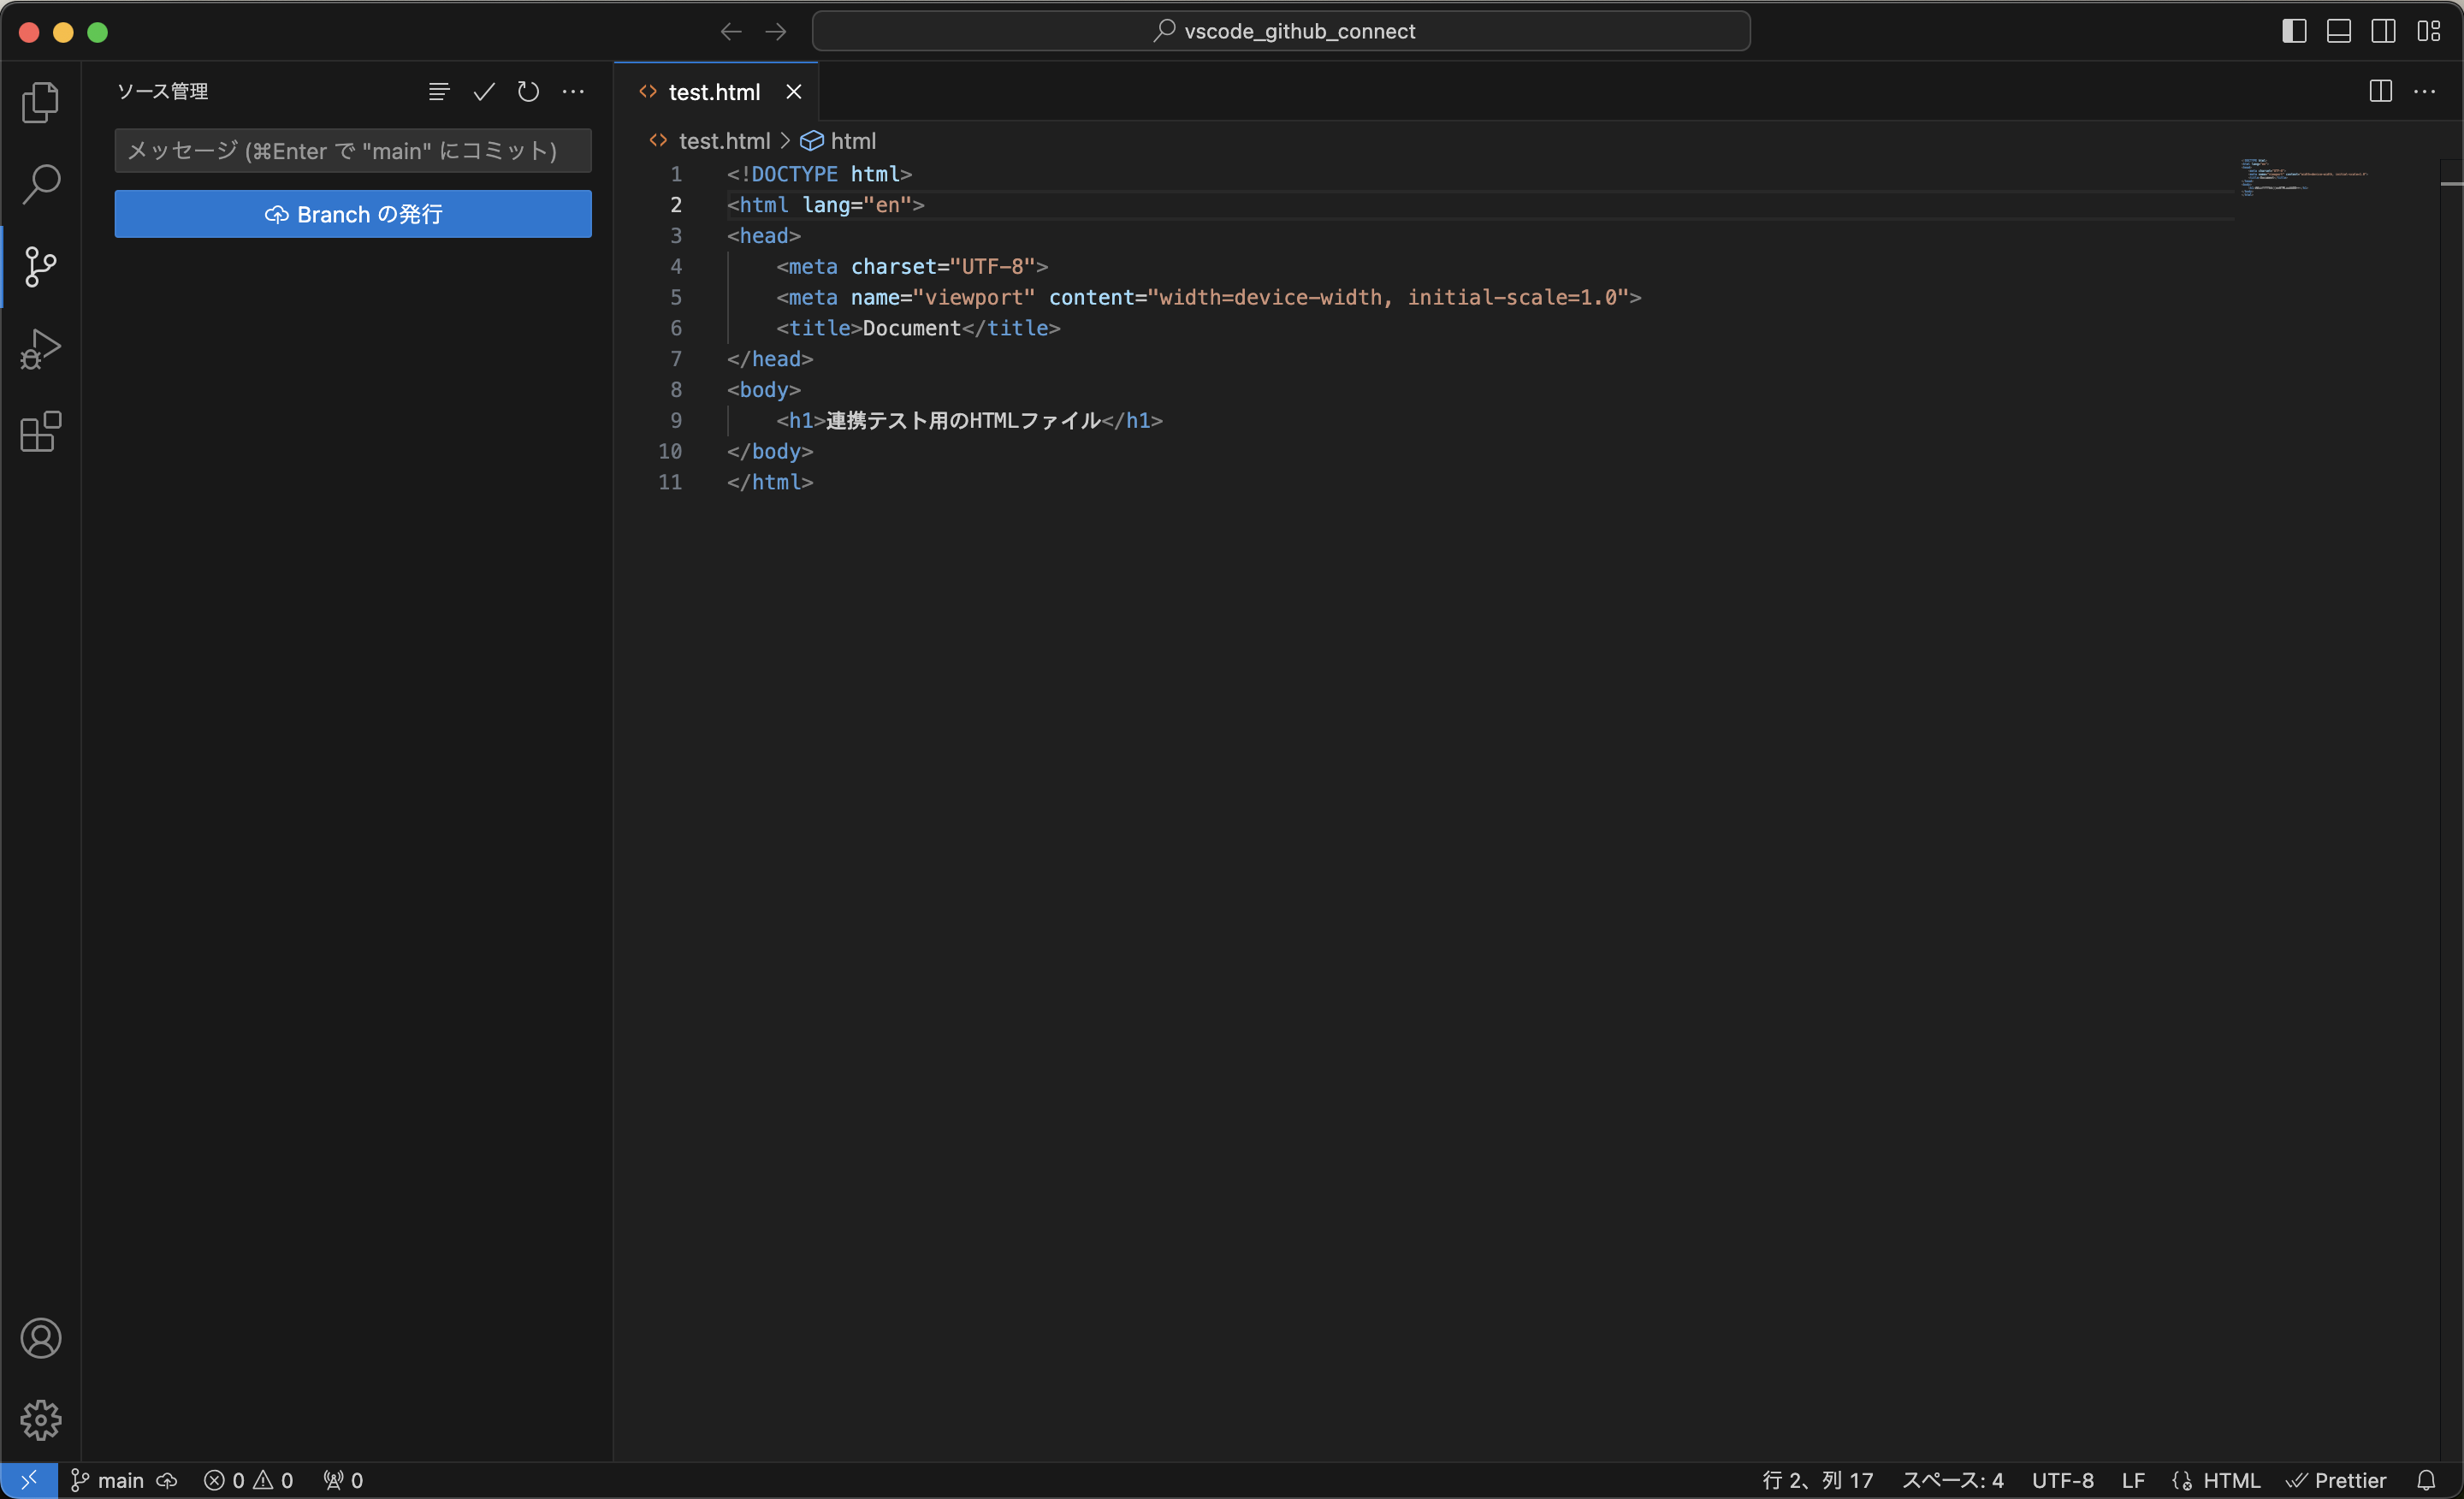Refresh the source control repository
This screenshot has height=1499, width=2464.
click(528, 91)
